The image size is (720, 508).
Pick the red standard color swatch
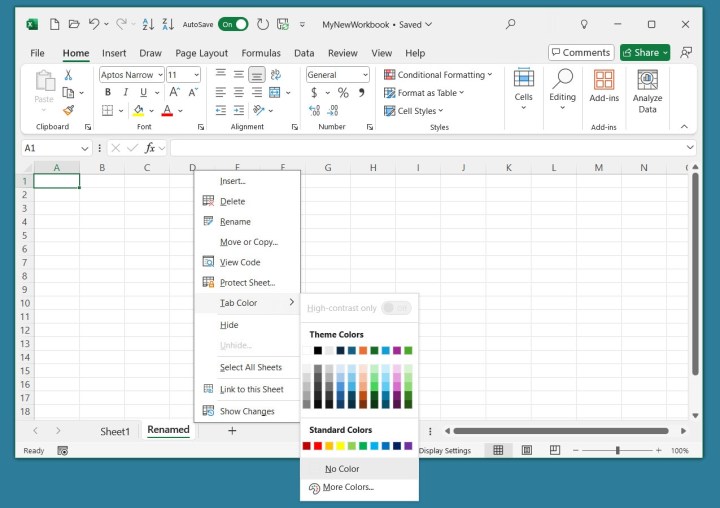[x=318, y=446]
